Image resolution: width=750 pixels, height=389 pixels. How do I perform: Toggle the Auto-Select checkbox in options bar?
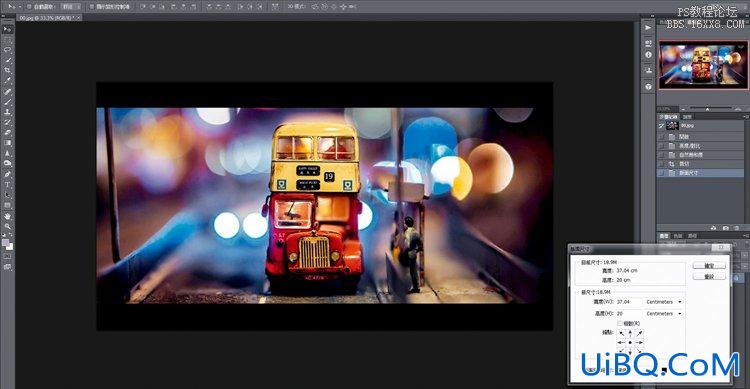[x=29, y=7]
